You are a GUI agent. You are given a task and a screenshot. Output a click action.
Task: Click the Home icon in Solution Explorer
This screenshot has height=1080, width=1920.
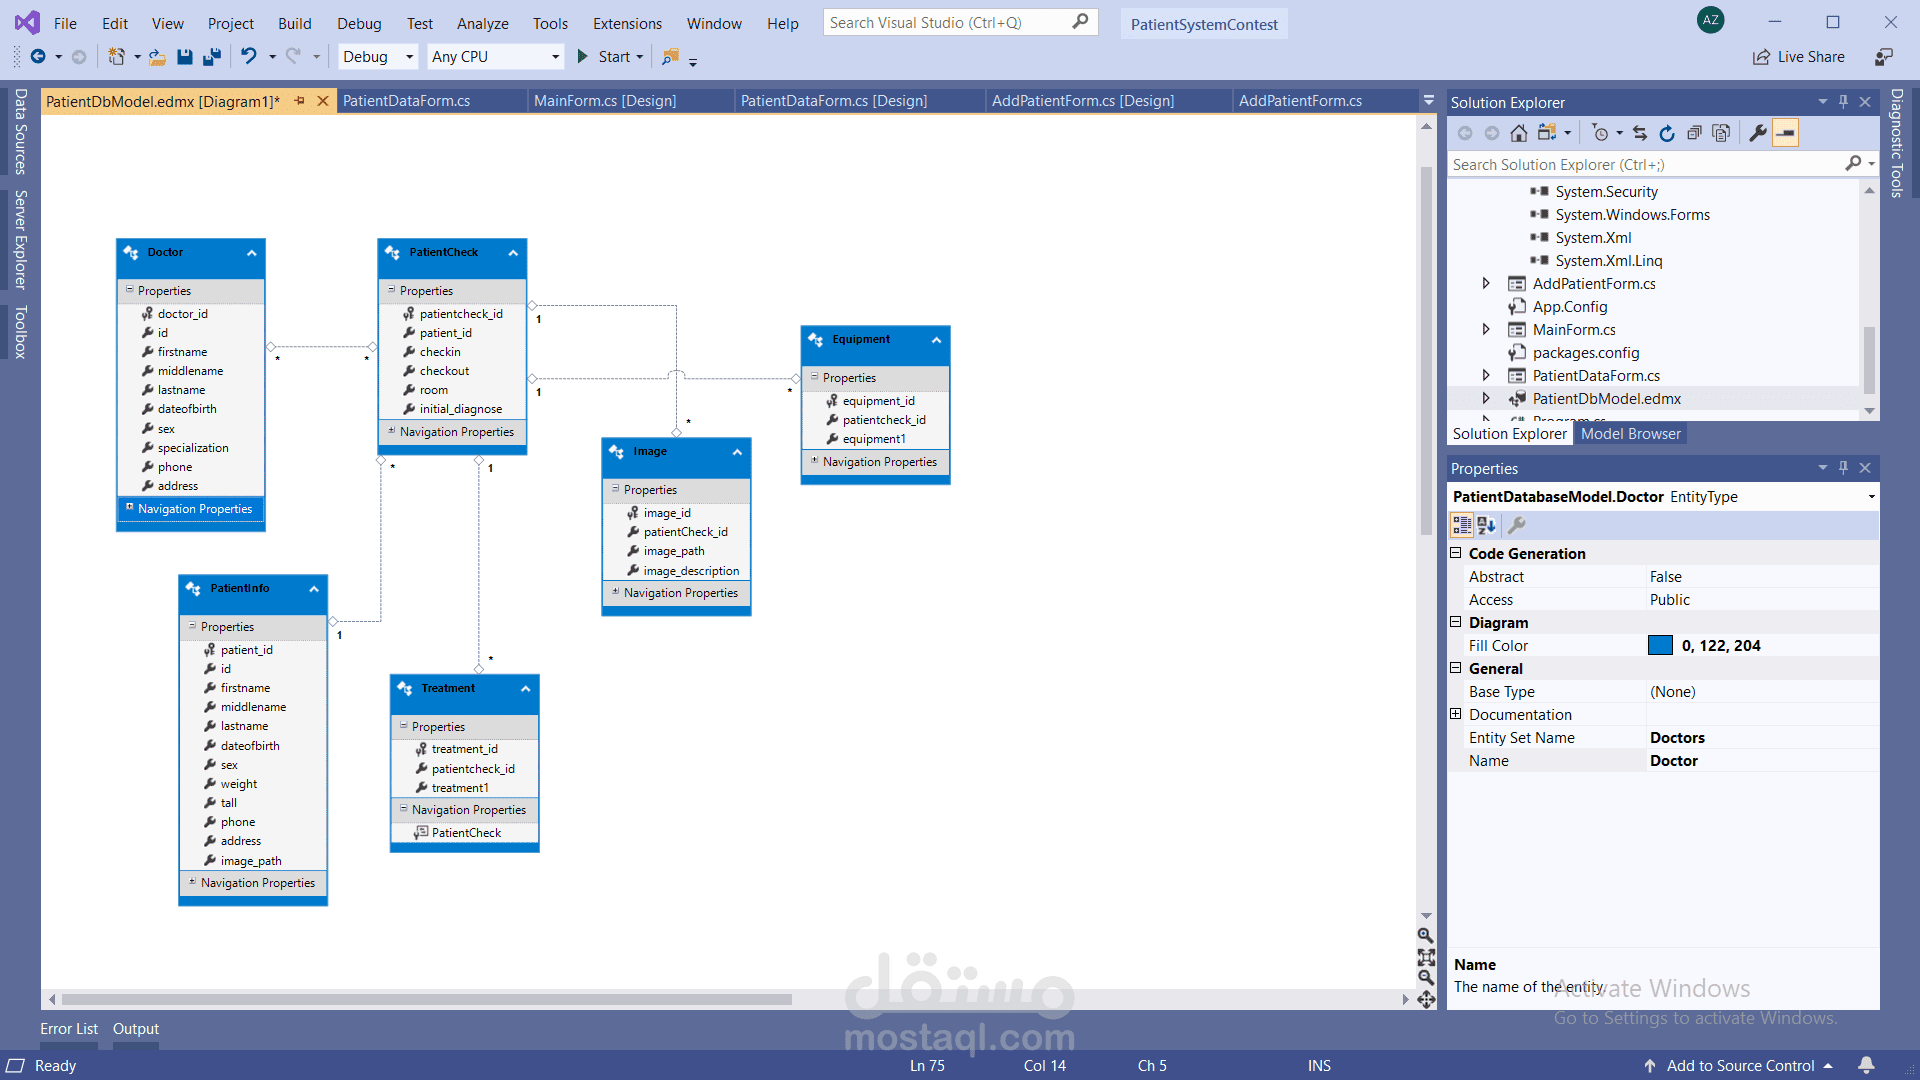point(1518,133)
